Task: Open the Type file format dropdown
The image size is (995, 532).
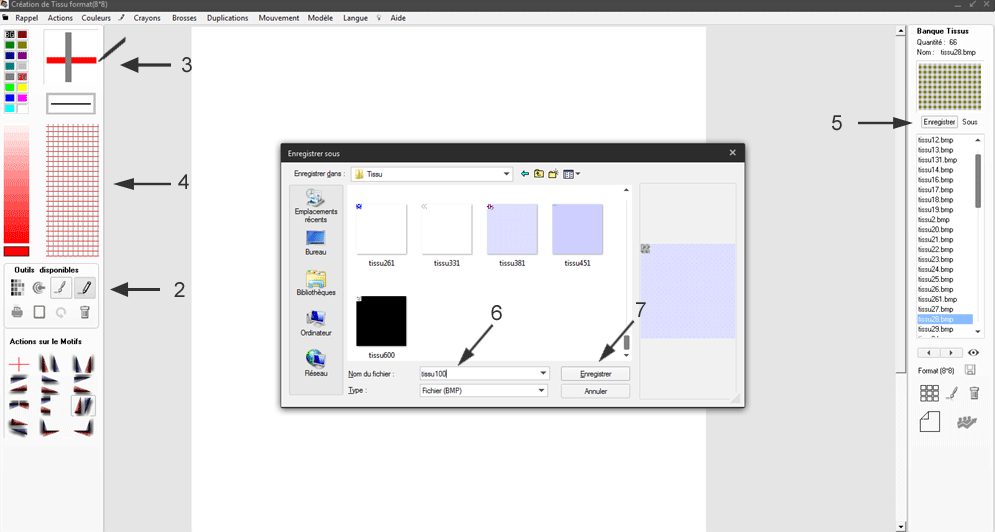Action: [x=543, y=391]
